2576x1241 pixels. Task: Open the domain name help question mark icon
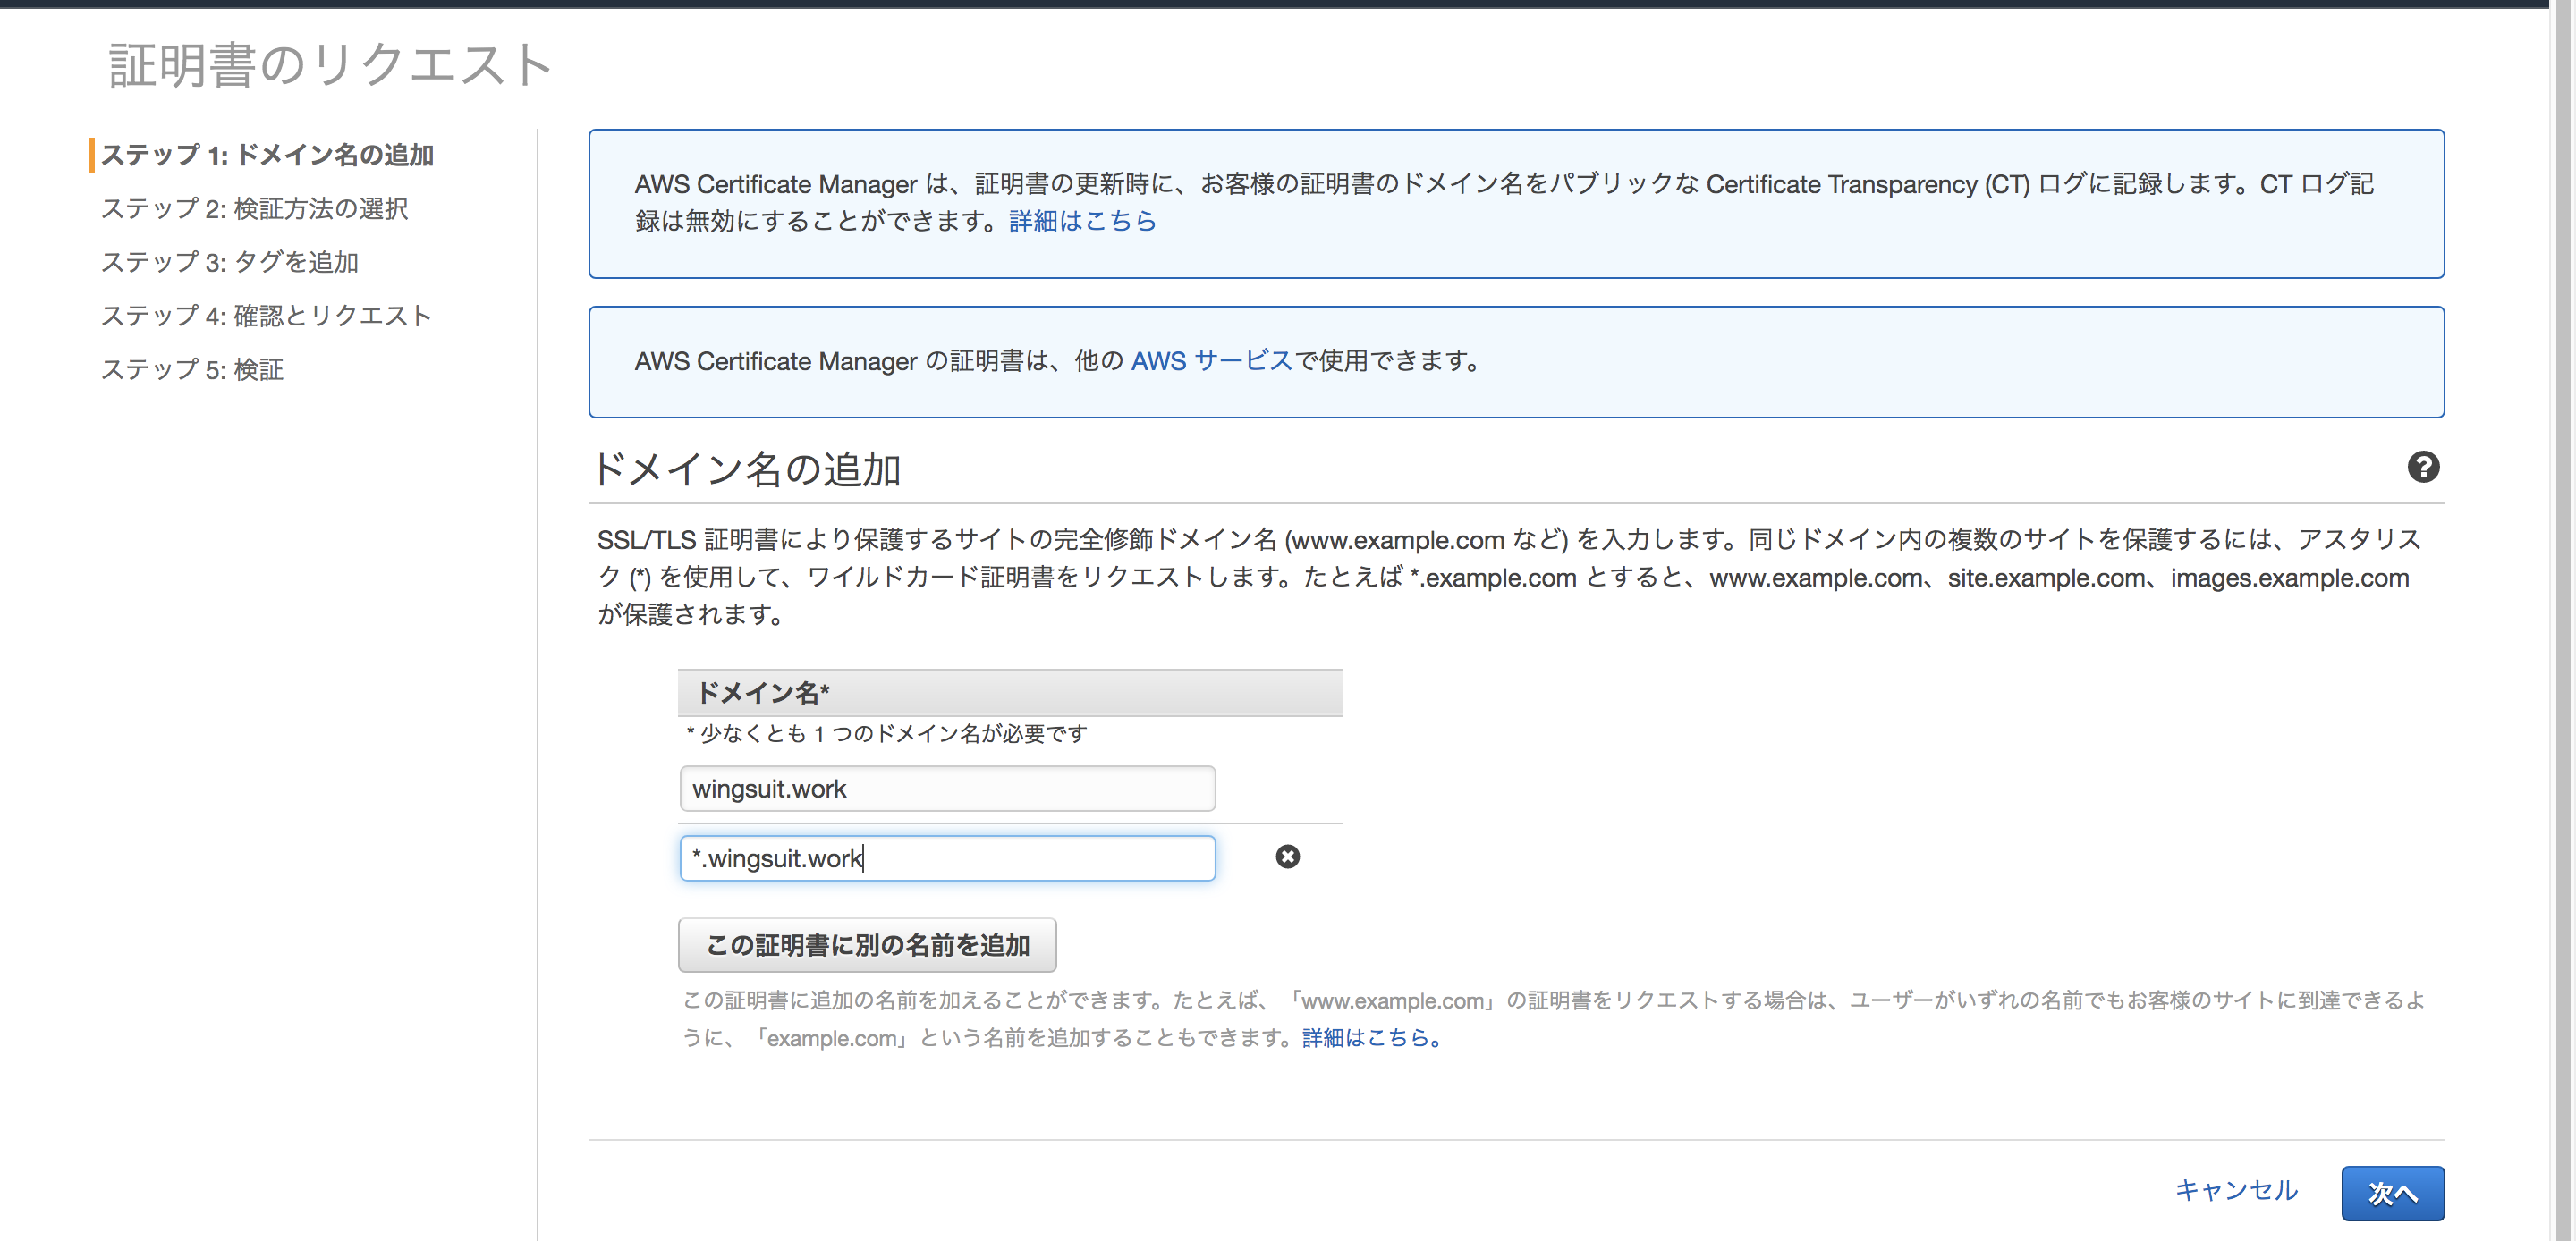tap(2424, 467)
